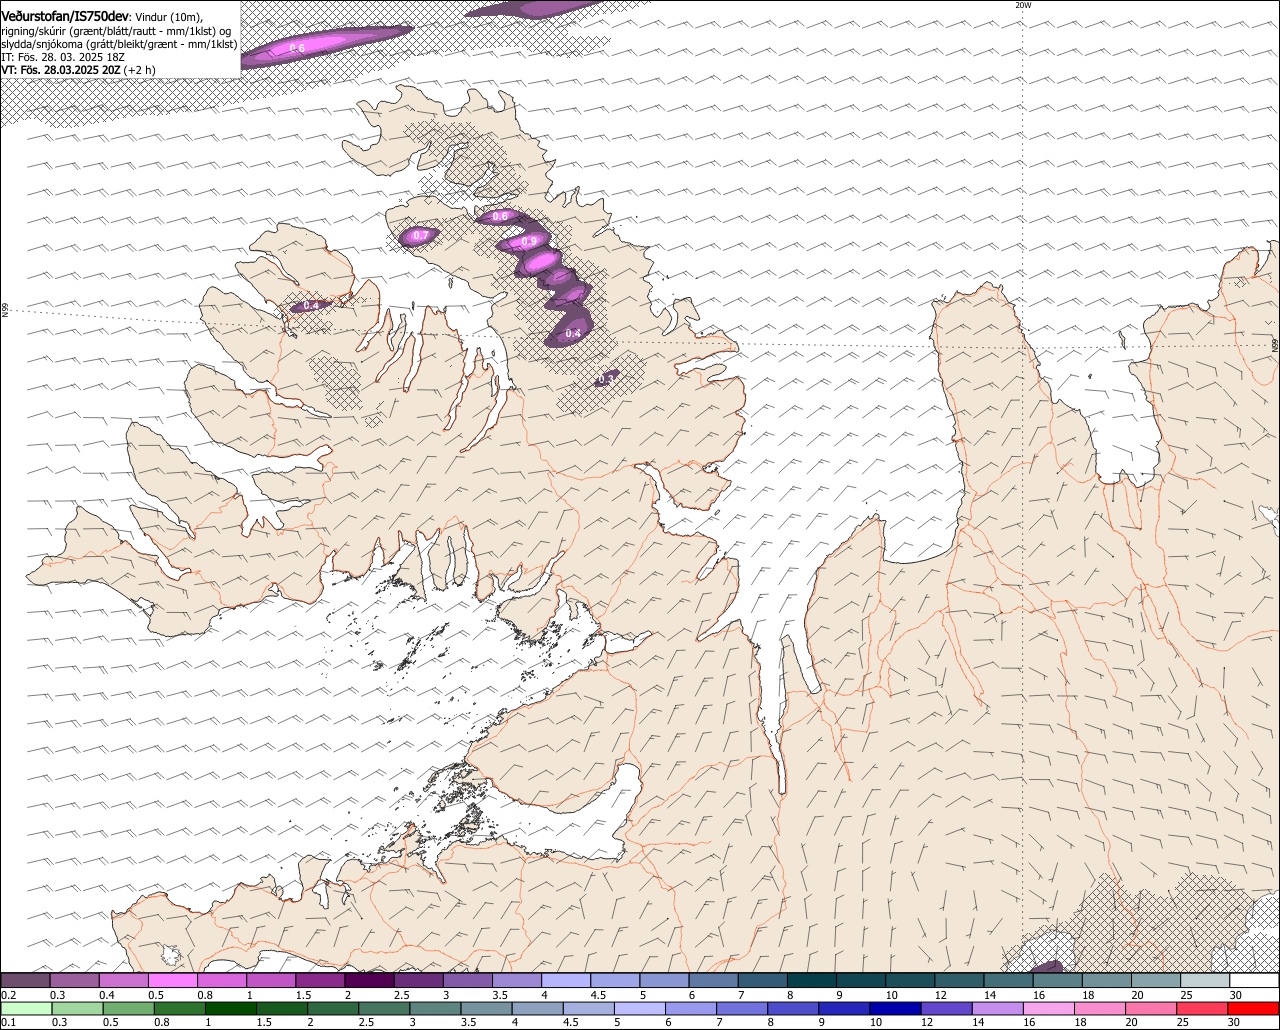The width and height of the screenshot is (1280, 1030).
Task: Click the 0.3 contour label on the map
Action: pyautogui.click(x=606, y=379)
